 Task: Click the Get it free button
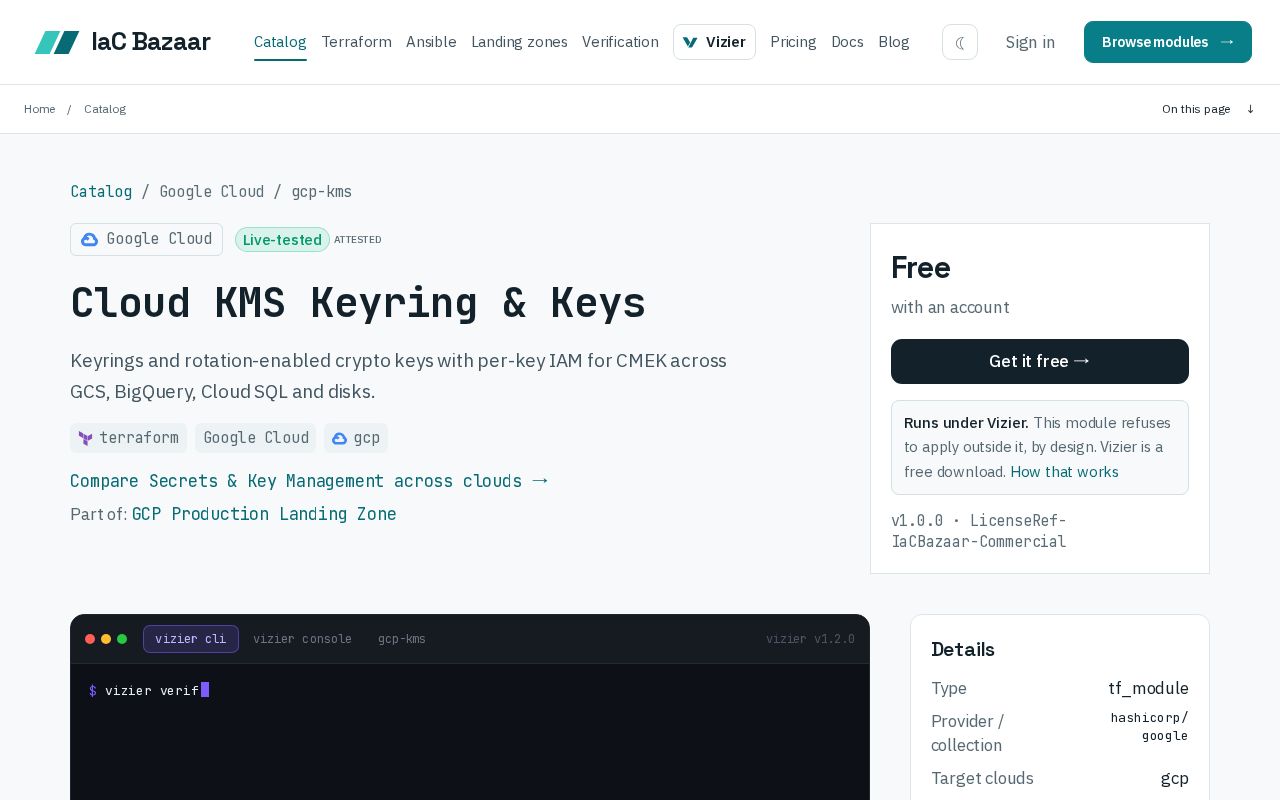pyautogui.click(x=1040, y=361)
